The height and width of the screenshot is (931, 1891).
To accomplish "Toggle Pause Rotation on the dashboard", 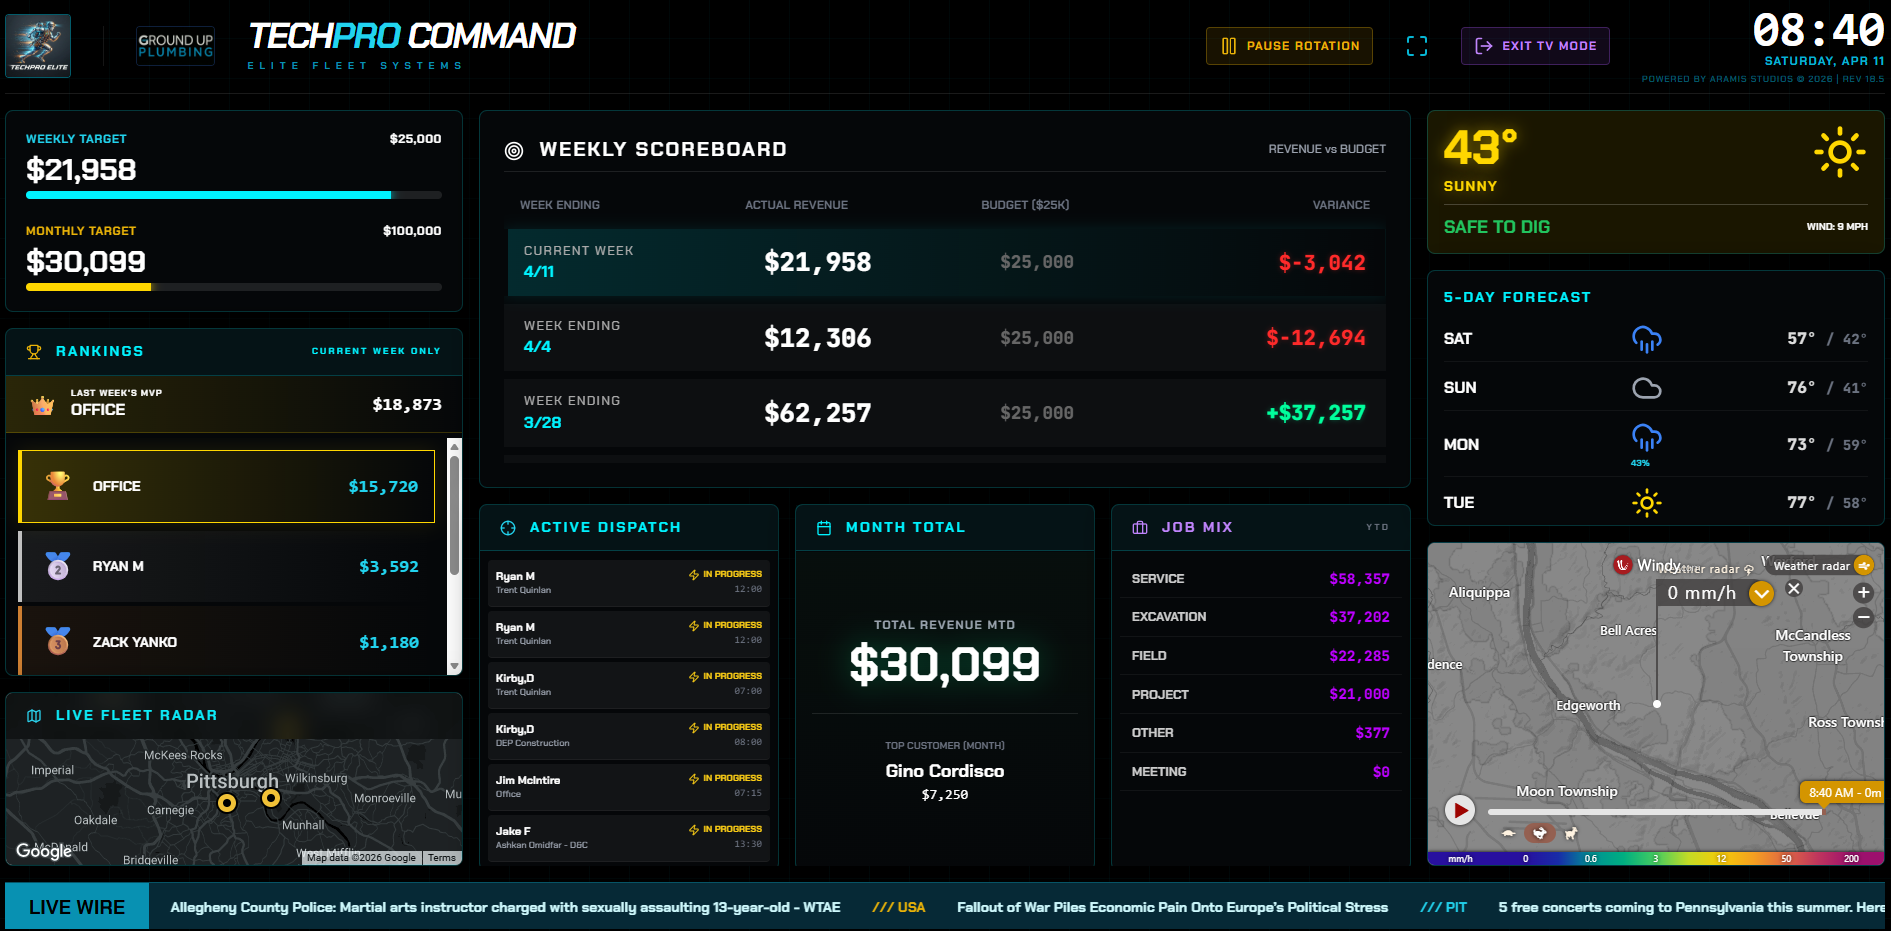I will (x=1289, y=45).
